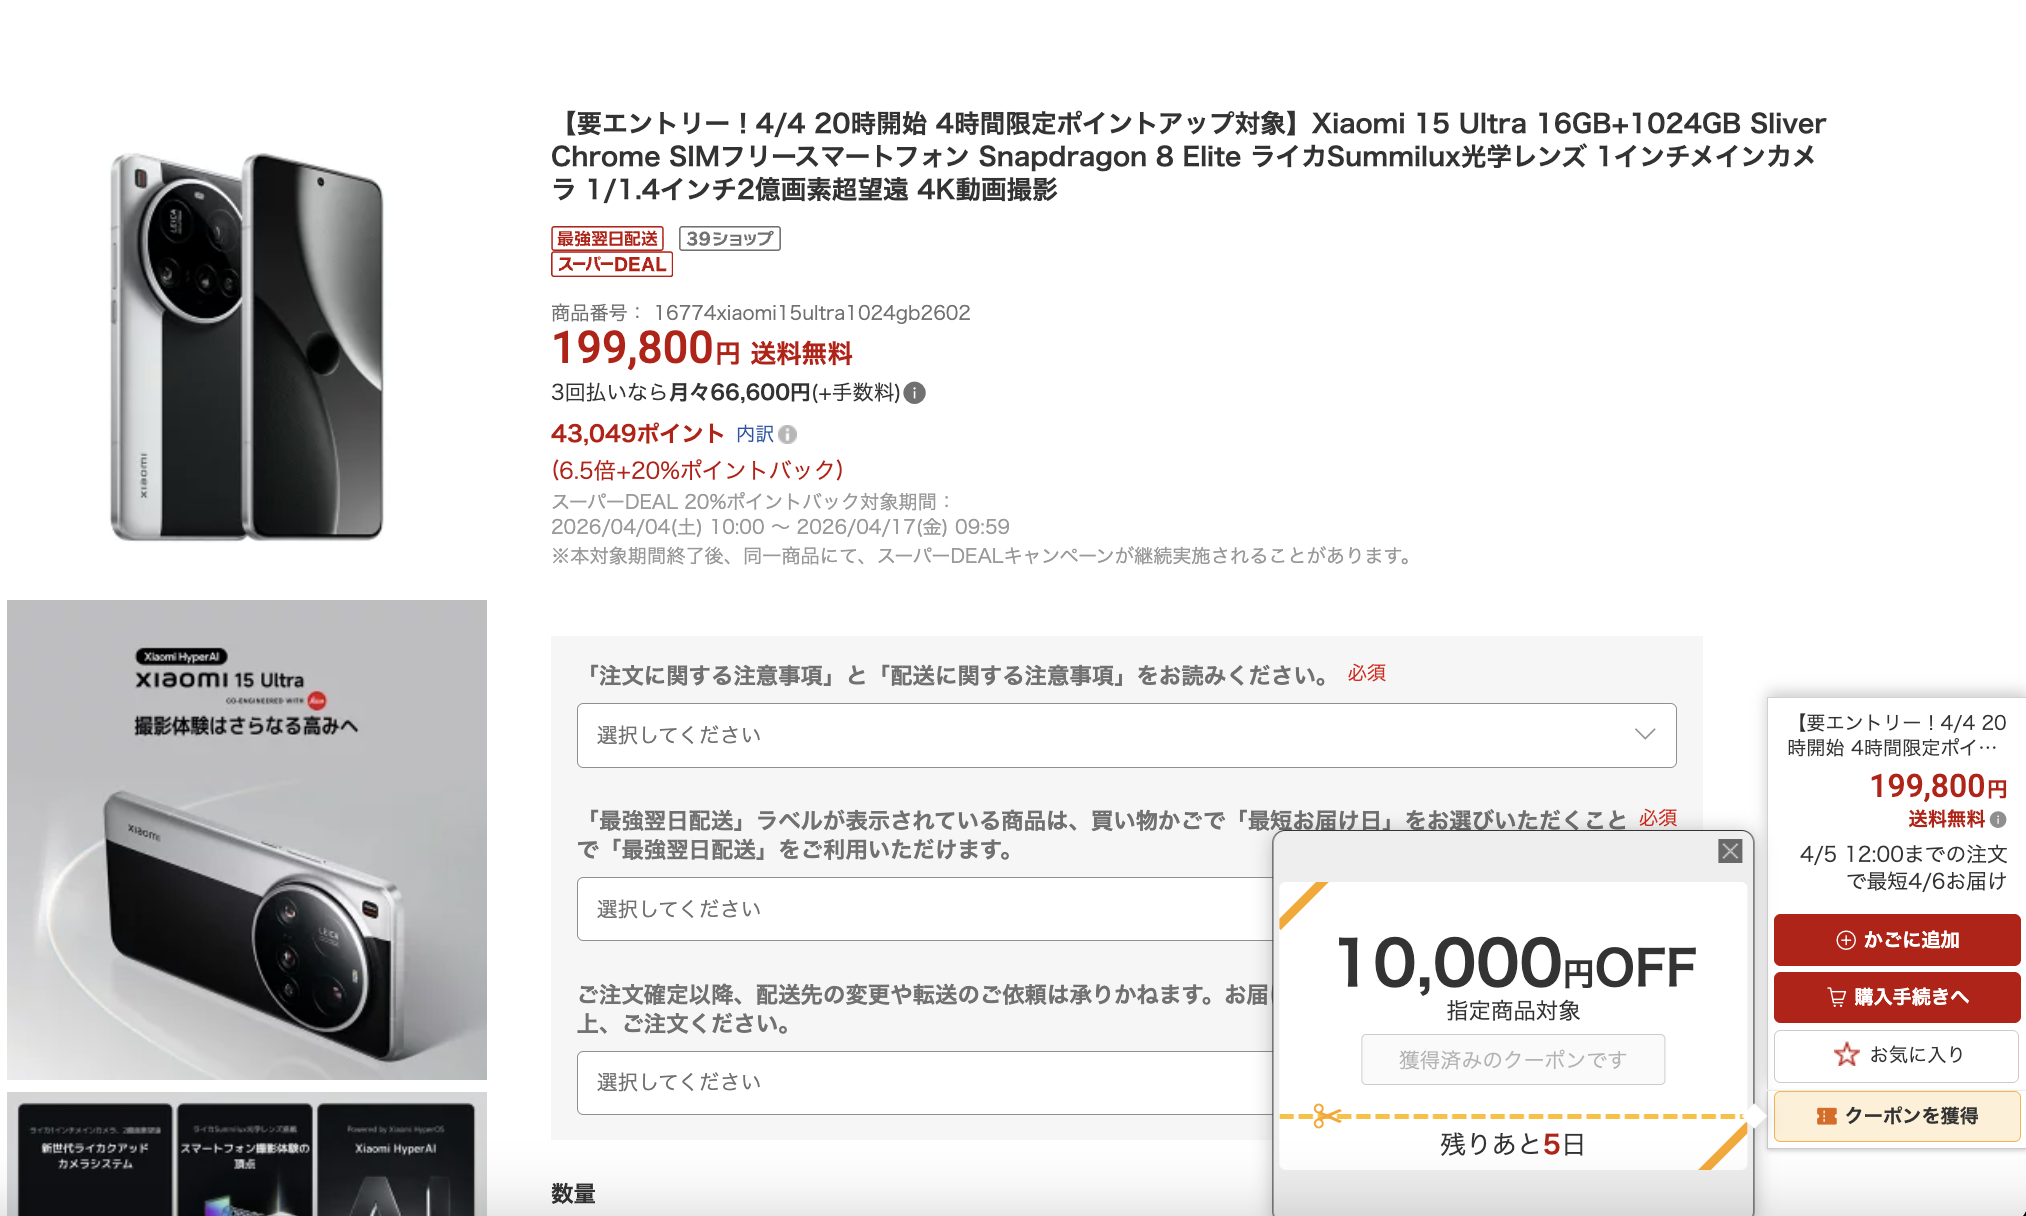Close the 10,000円OFF coupon popup
This screenshot has height=1216, width=2026.
coord(1730,851)
